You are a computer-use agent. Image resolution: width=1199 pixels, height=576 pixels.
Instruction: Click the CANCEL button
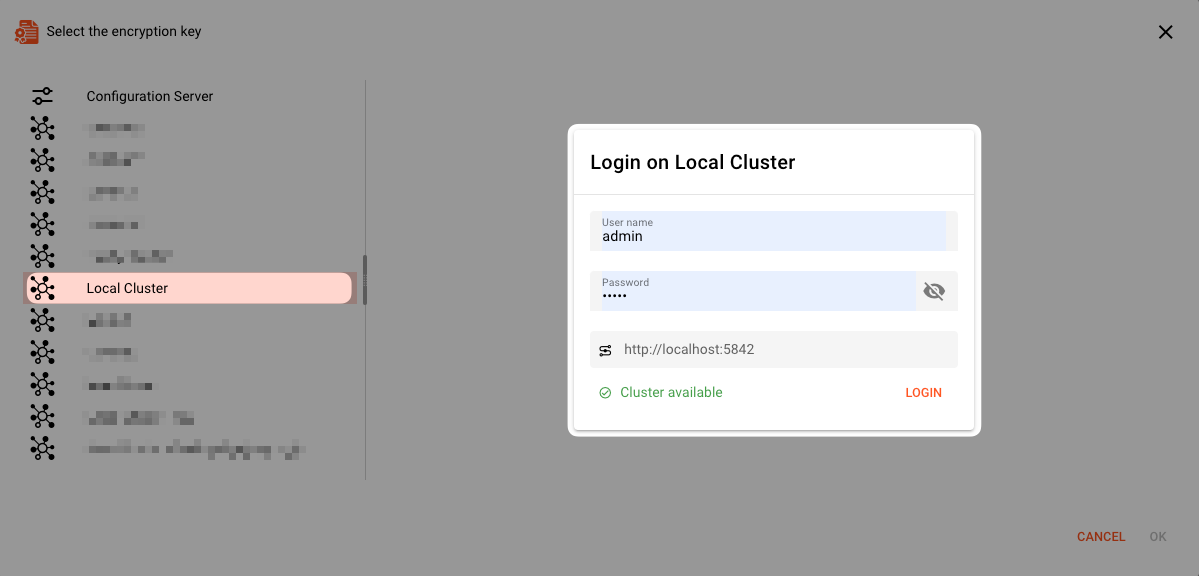point(1100,536)
